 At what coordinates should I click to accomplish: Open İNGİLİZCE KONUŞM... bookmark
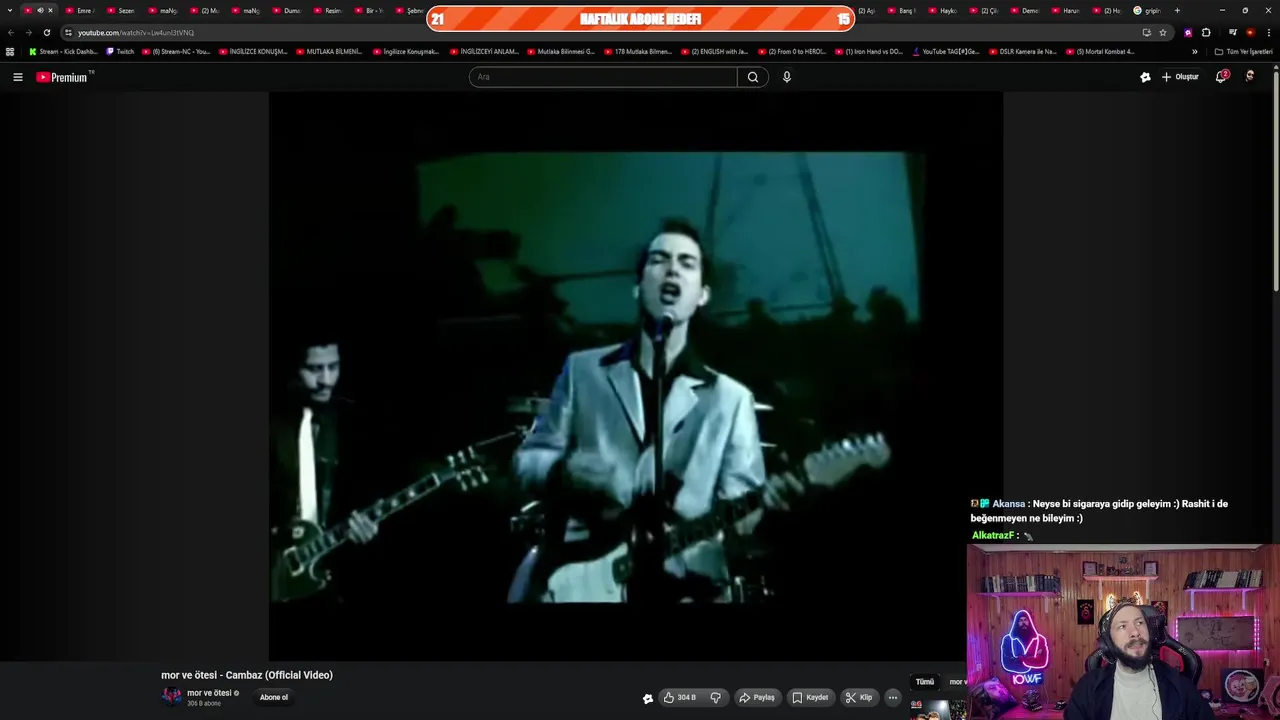[253, 51]
